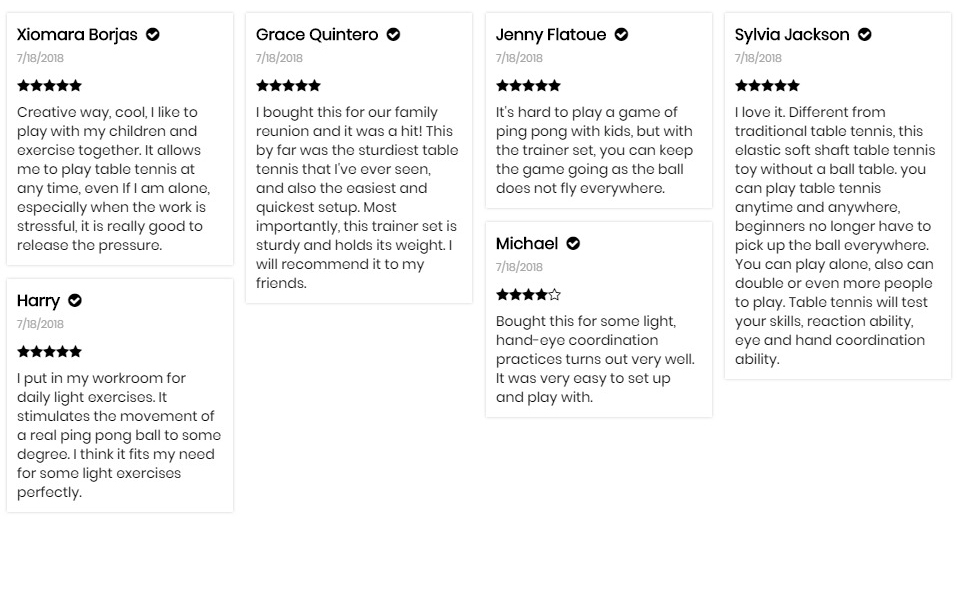Click Jenny Flatoue's ping pong review text

click(594, 150)
